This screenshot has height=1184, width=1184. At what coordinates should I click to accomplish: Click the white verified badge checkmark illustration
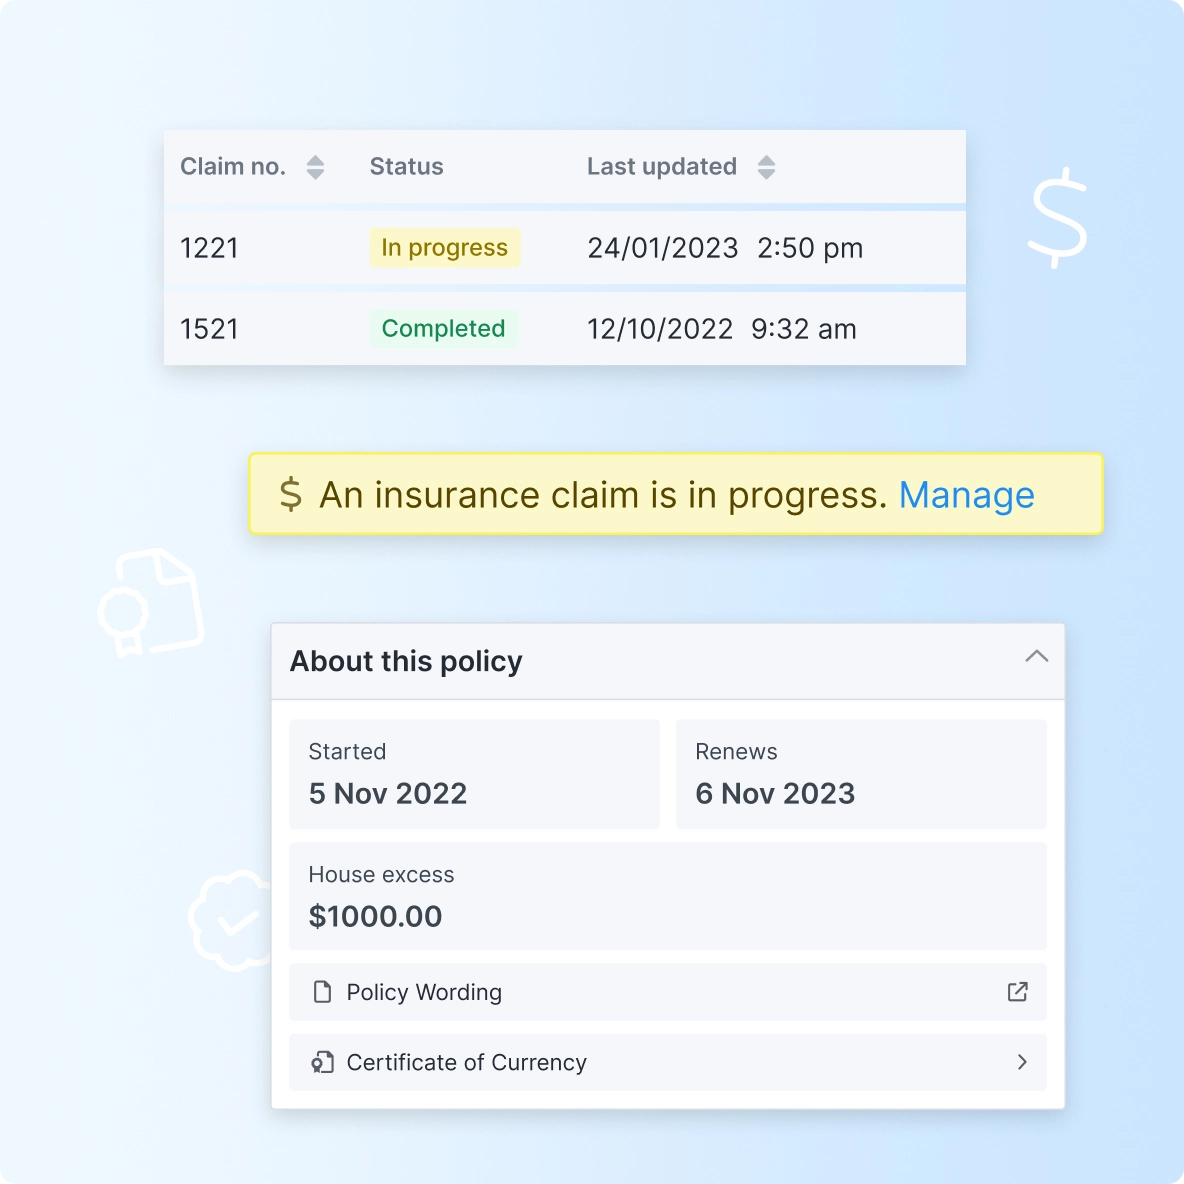point(232,920)
